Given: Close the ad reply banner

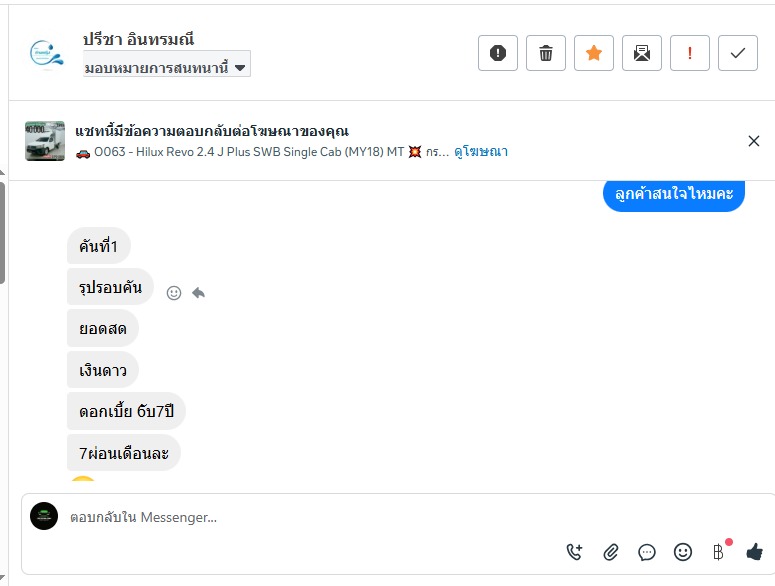Looking at the screenshot, I should tap(754, 141).
